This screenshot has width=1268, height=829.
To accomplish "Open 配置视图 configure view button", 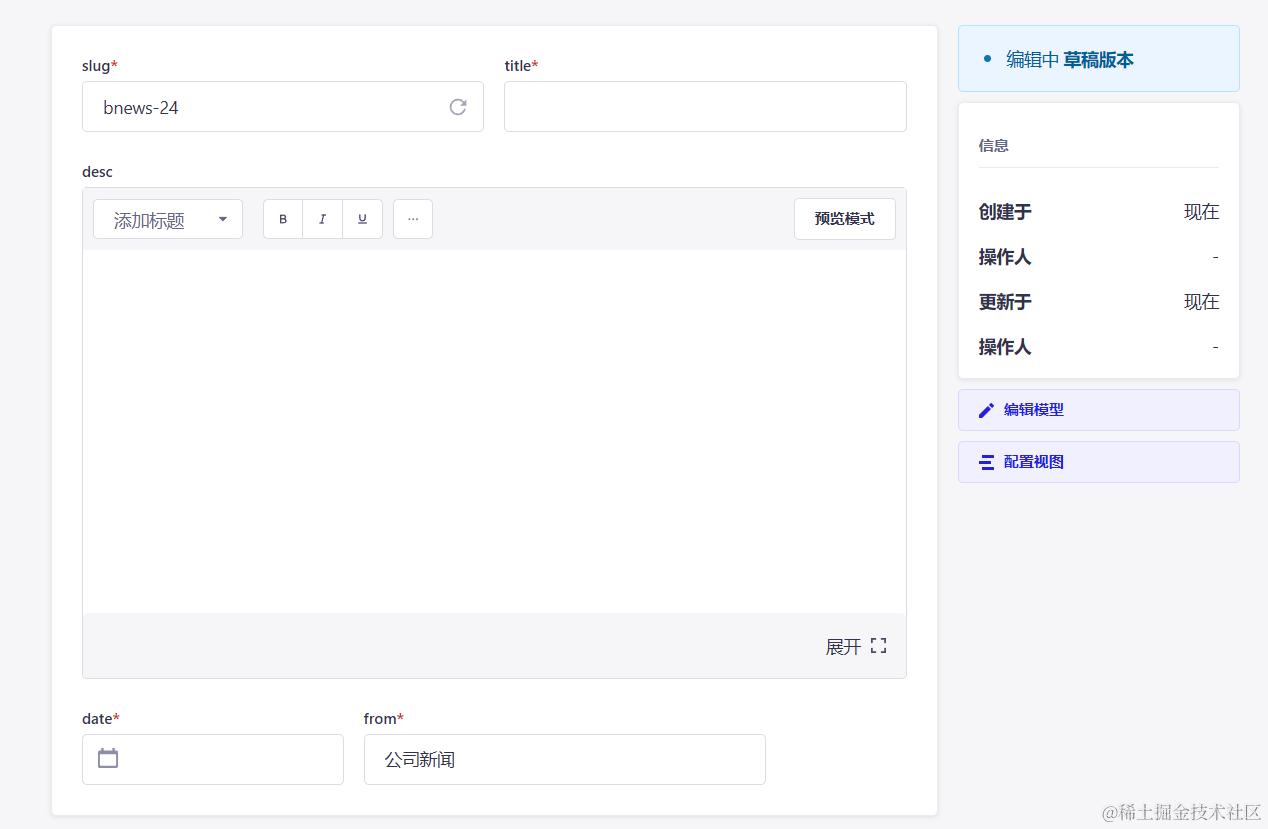I will [x=1099, y=462].
